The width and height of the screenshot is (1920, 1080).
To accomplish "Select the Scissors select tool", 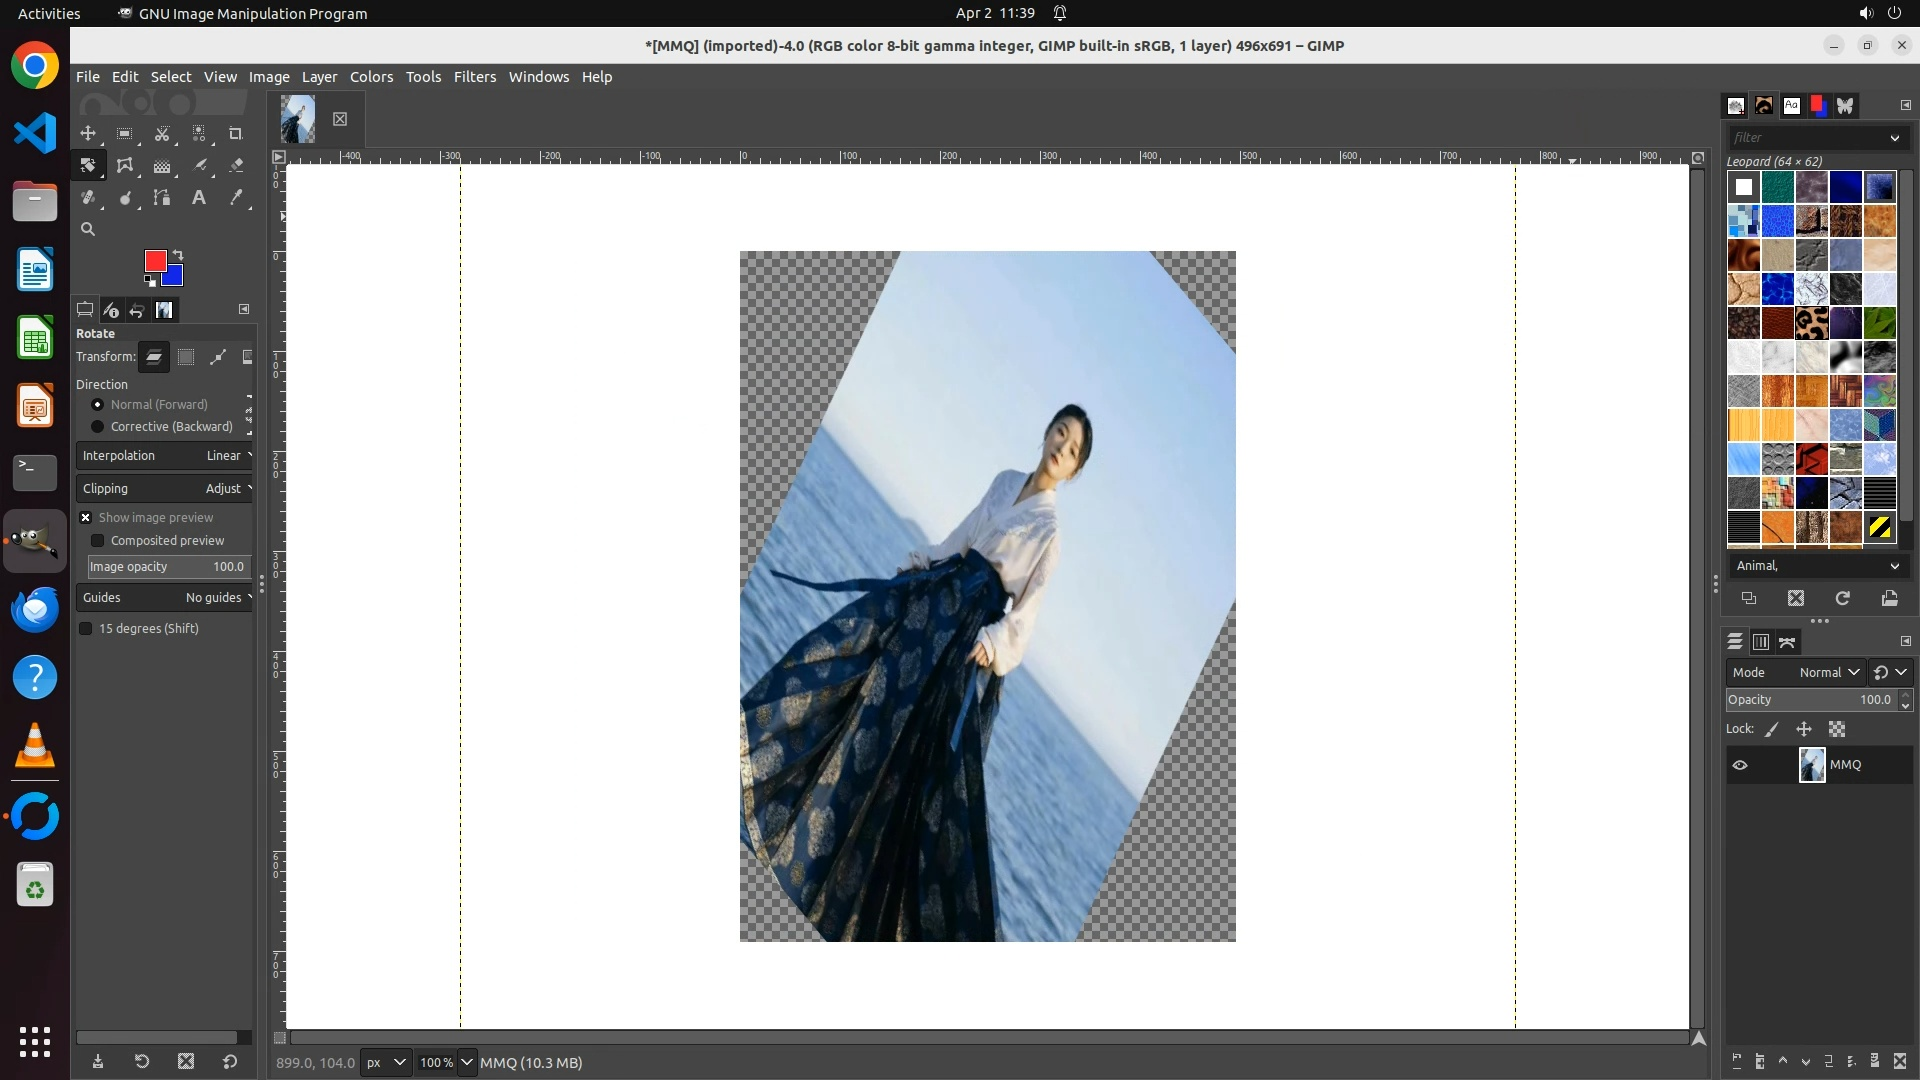I will [x=162, y=133].
